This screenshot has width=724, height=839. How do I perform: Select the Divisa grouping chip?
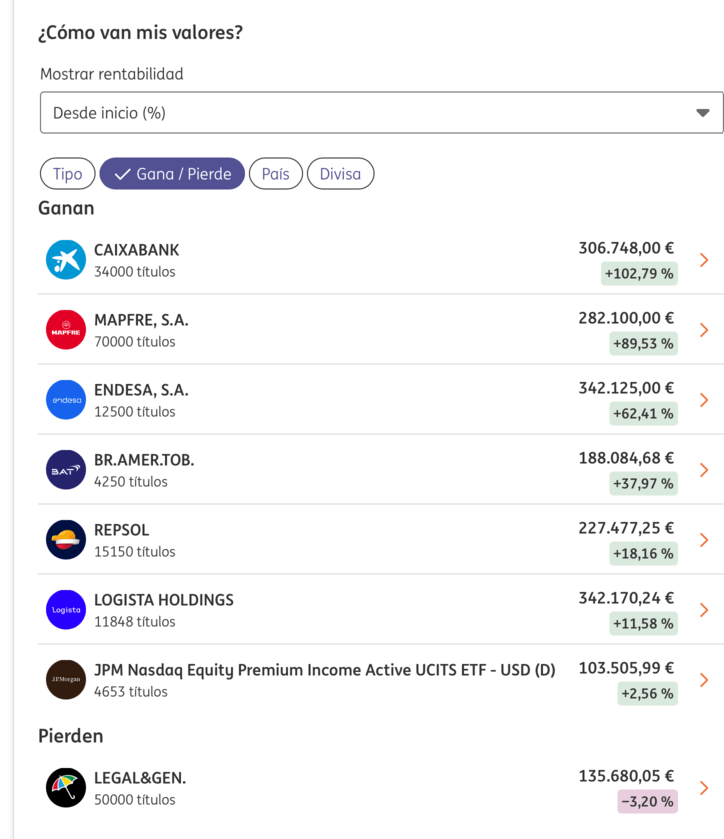pos(340,174)
